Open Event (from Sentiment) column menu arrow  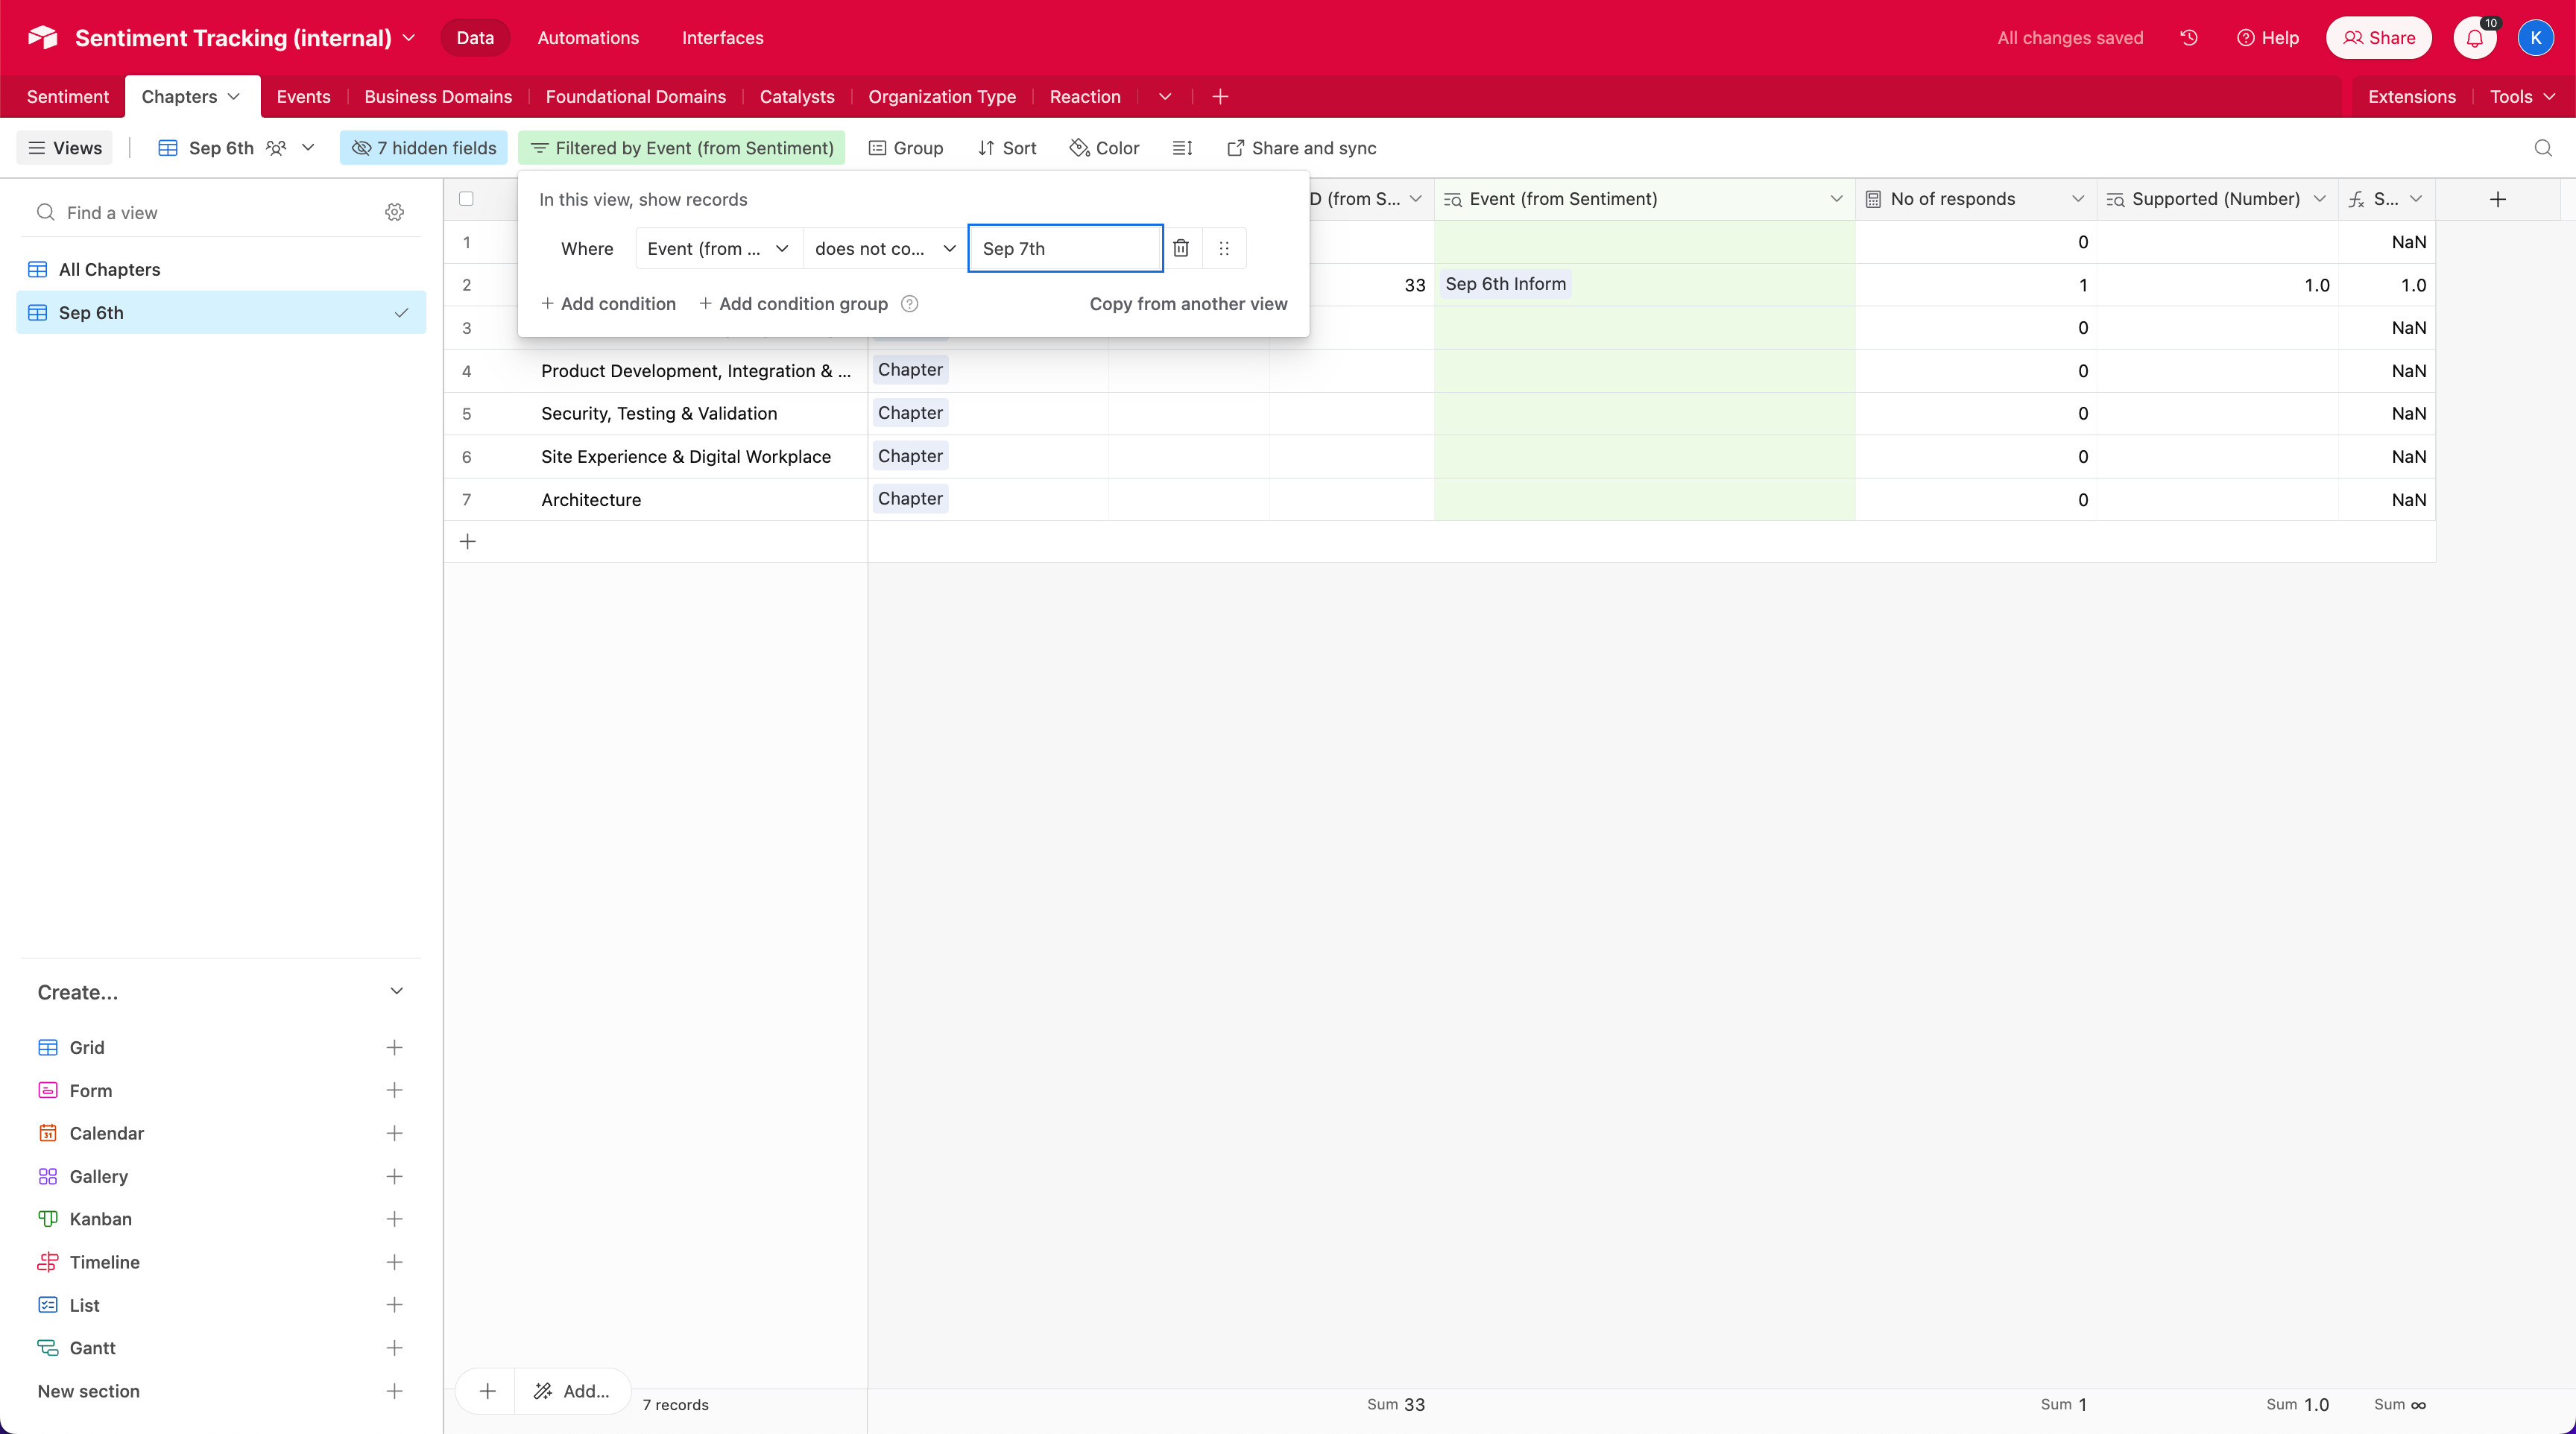1836,199
